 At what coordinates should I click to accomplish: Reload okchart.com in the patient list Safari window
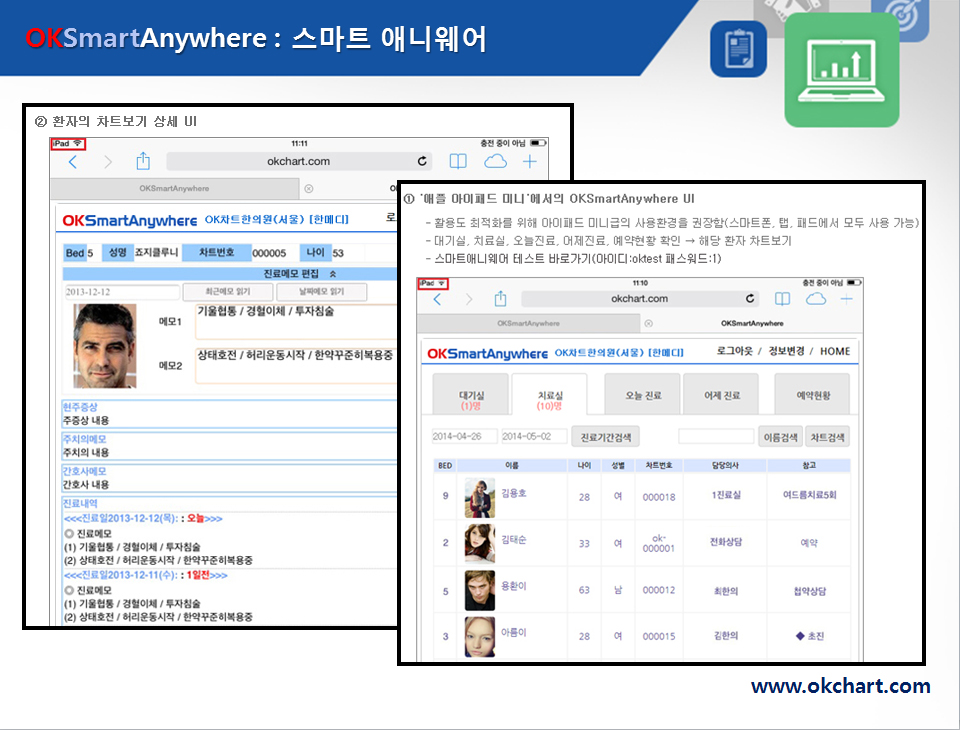pos(750,298)
